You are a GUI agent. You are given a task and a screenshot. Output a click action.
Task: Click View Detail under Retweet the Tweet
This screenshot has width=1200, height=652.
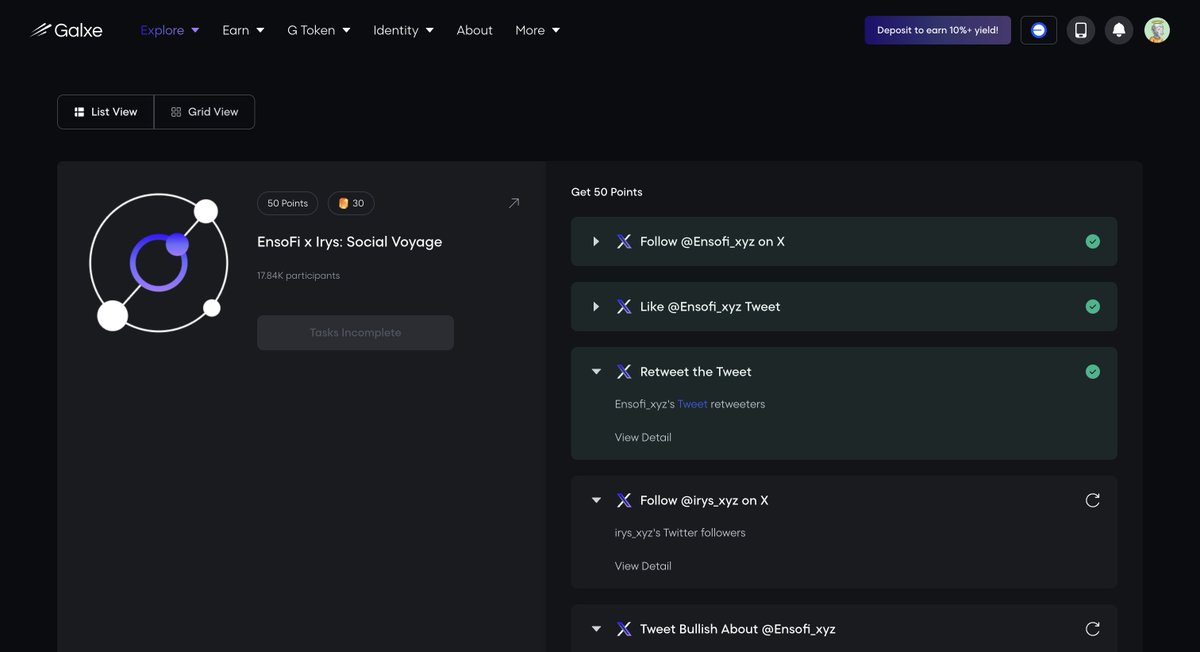pyautogui.click(x=643, y=437)
